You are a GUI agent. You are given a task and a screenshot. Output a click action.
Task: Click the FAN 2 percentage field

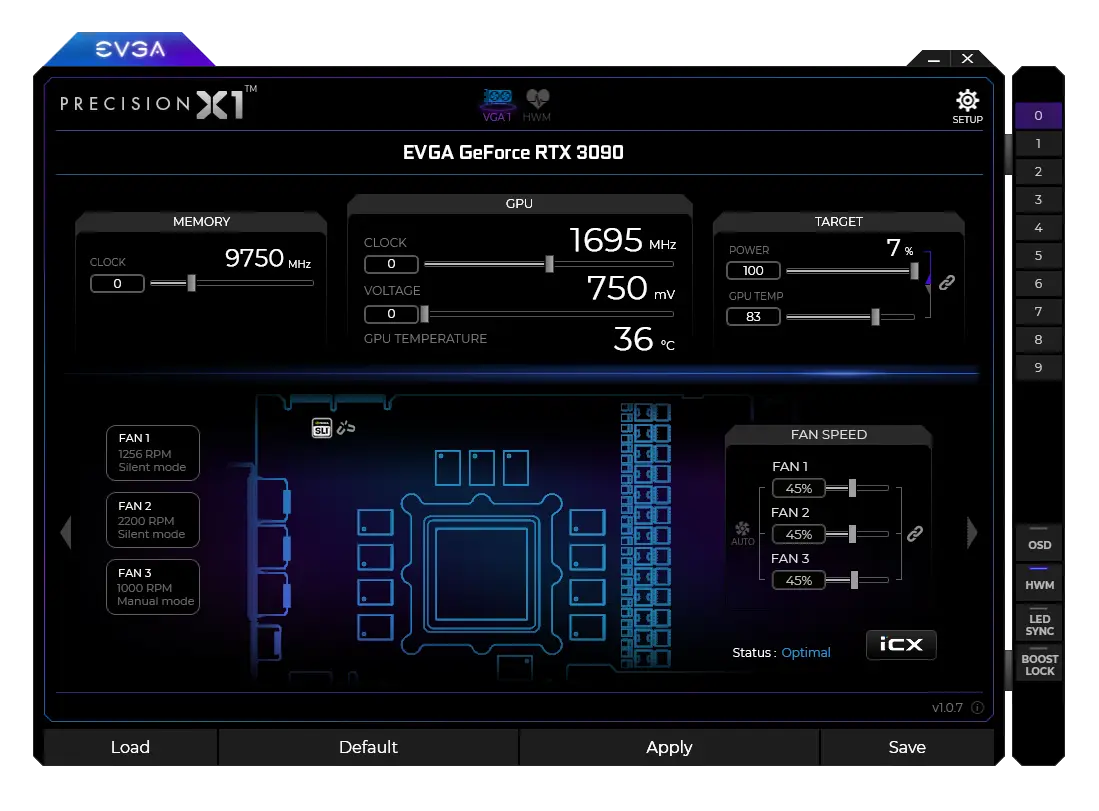[x=798, y=535]
